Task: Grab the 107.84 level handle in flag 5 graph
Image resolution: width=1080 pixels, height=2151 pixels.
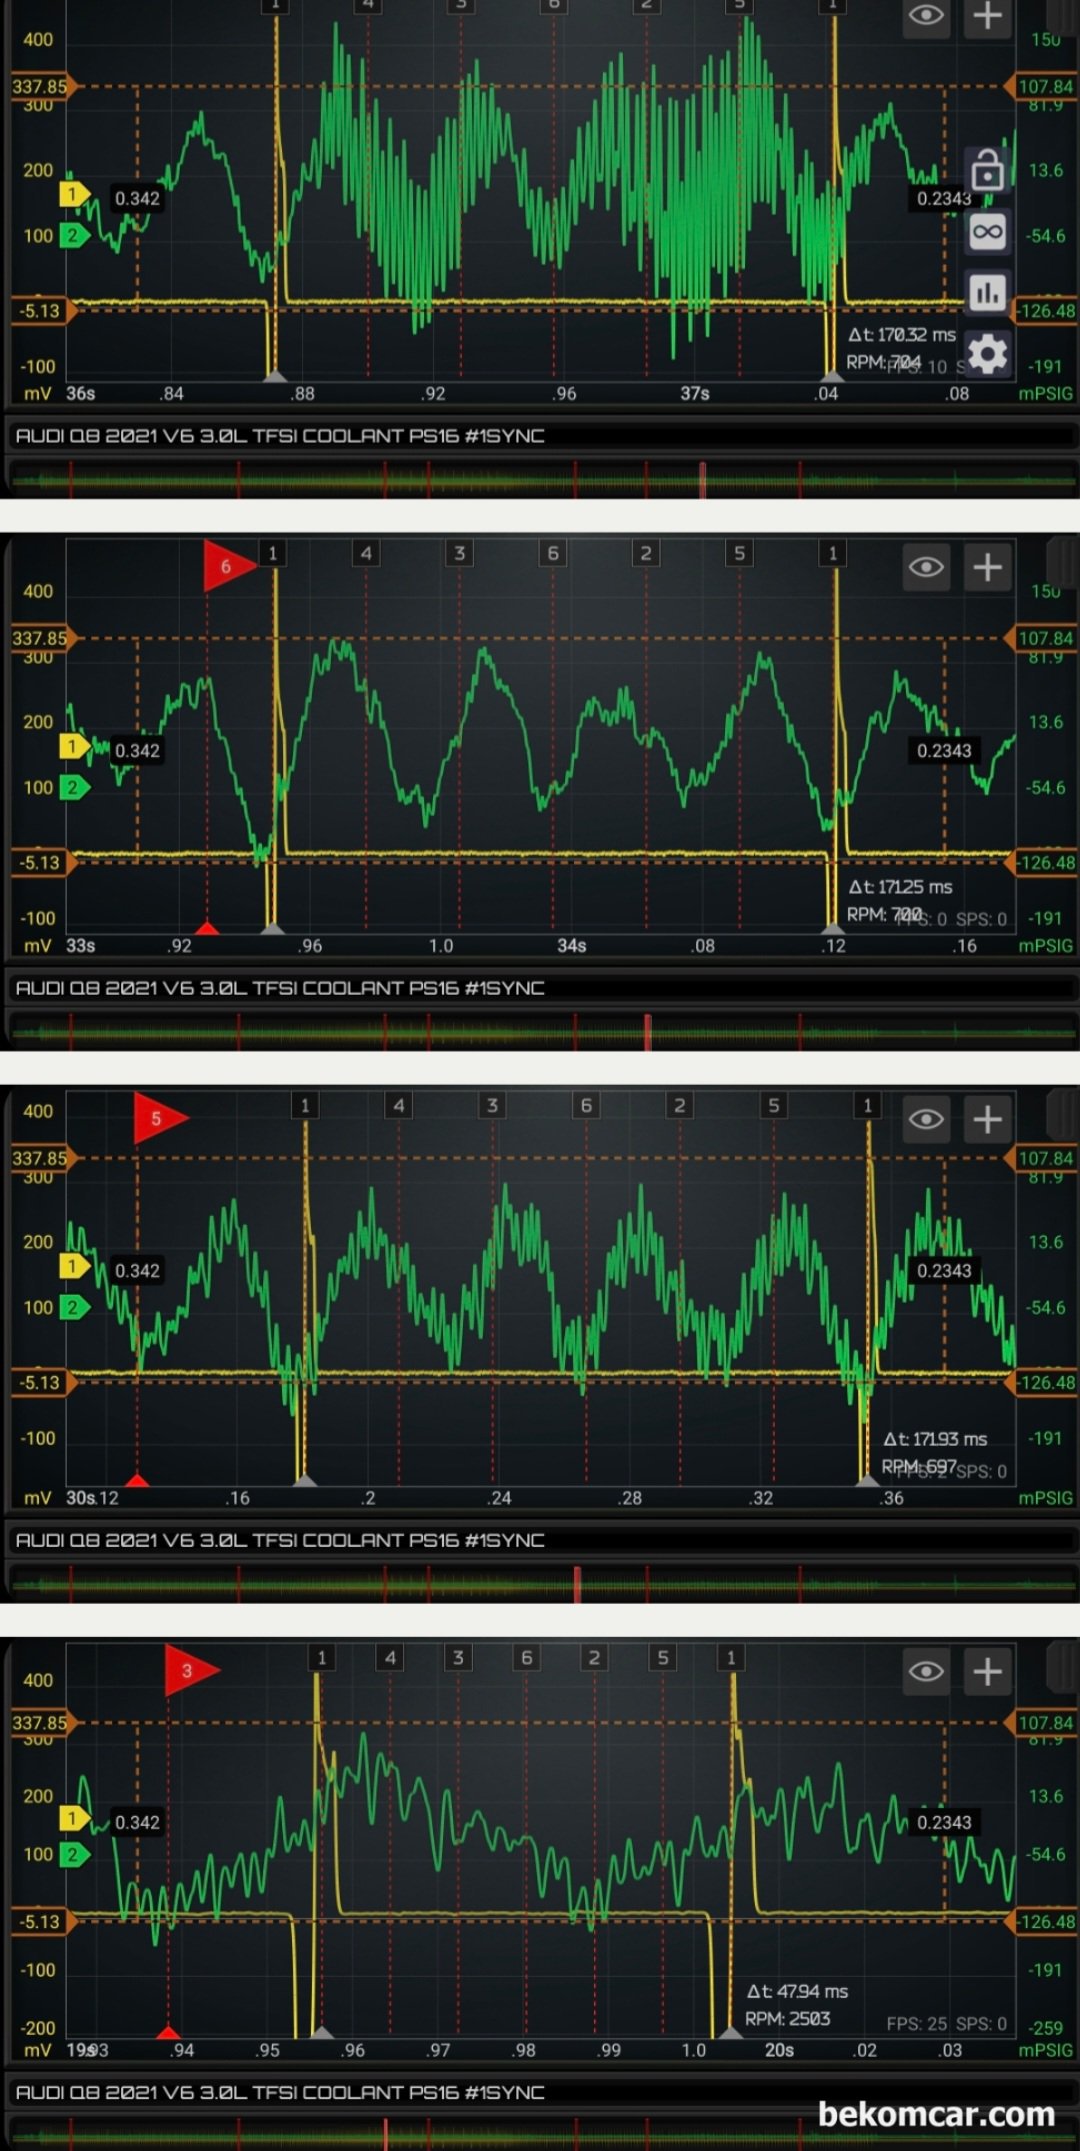Action: tap(1043, 1158)
